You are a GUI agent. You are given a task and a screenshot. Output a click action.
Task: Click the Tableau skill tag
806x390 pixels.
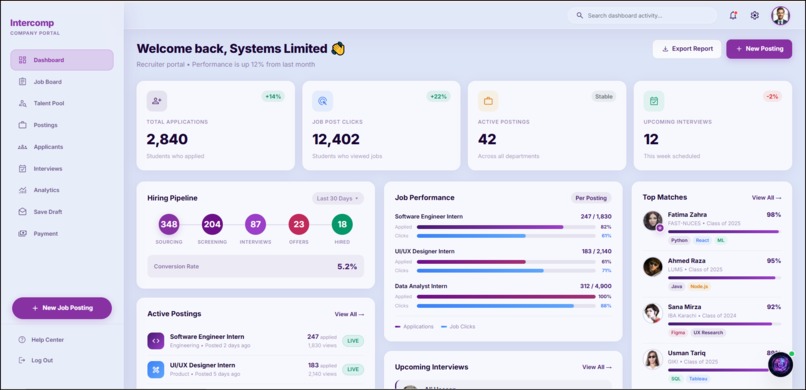[698, 379]
